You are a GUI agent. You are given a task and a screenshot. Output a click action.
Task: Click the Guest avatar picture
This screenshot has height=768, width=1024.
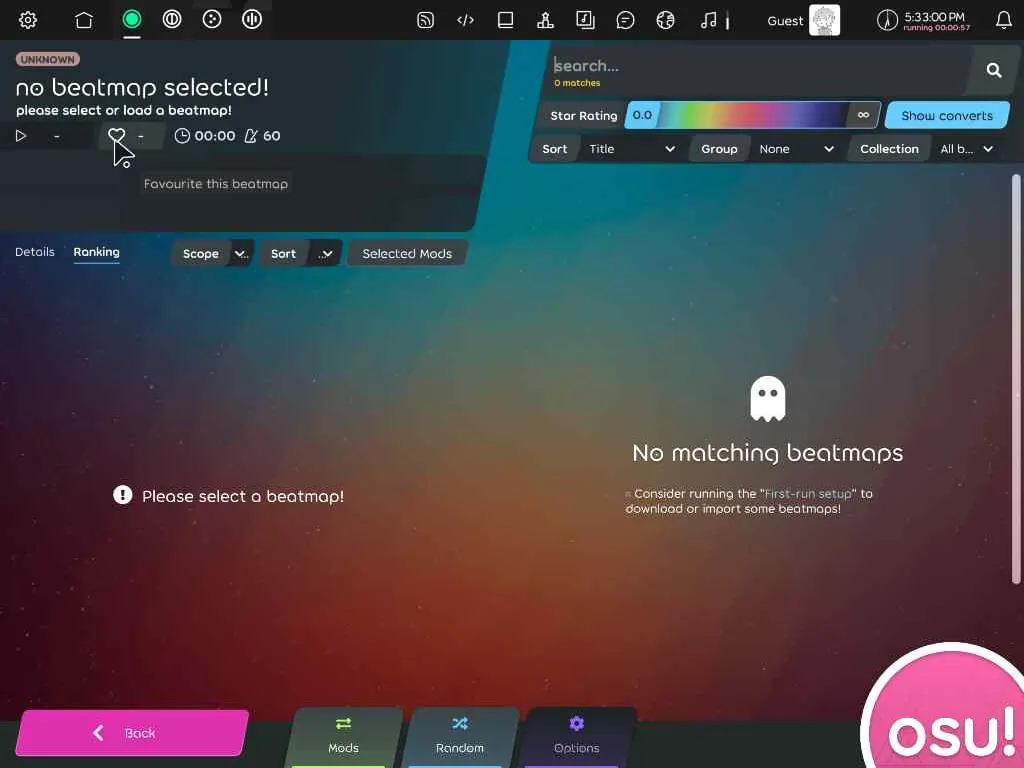(x=824, y=20)
